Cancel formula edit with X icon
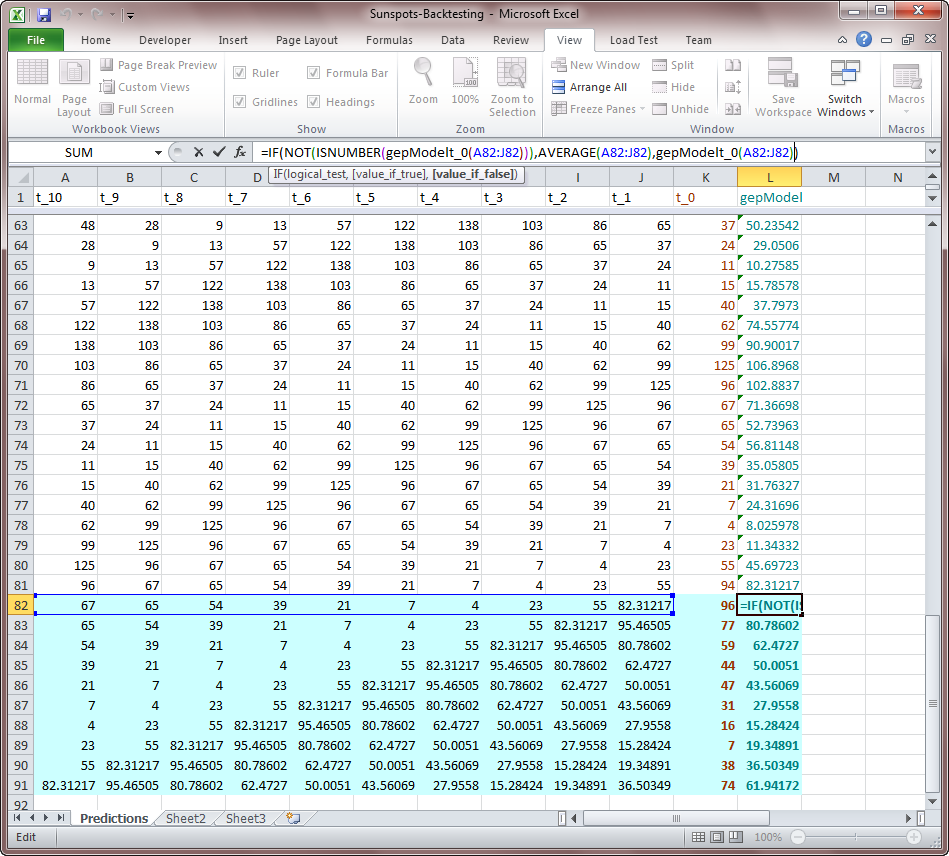 pos(198,152)
